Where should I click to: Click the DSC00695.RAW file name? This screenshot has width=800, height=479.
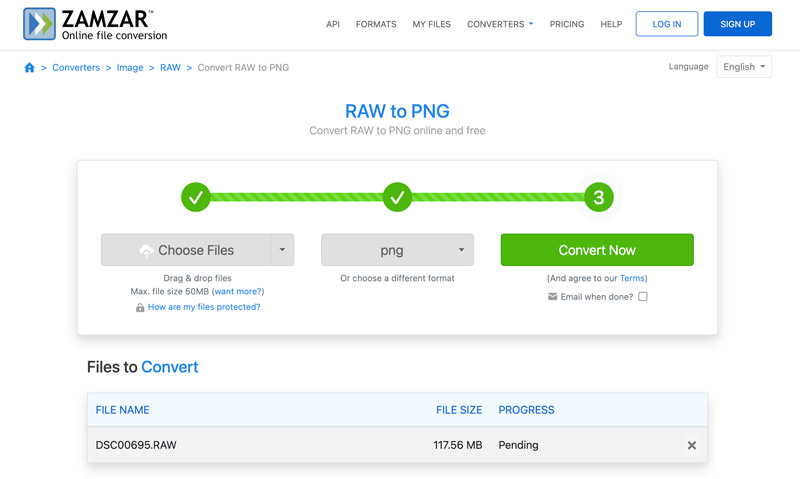click(x=136, y=445)
